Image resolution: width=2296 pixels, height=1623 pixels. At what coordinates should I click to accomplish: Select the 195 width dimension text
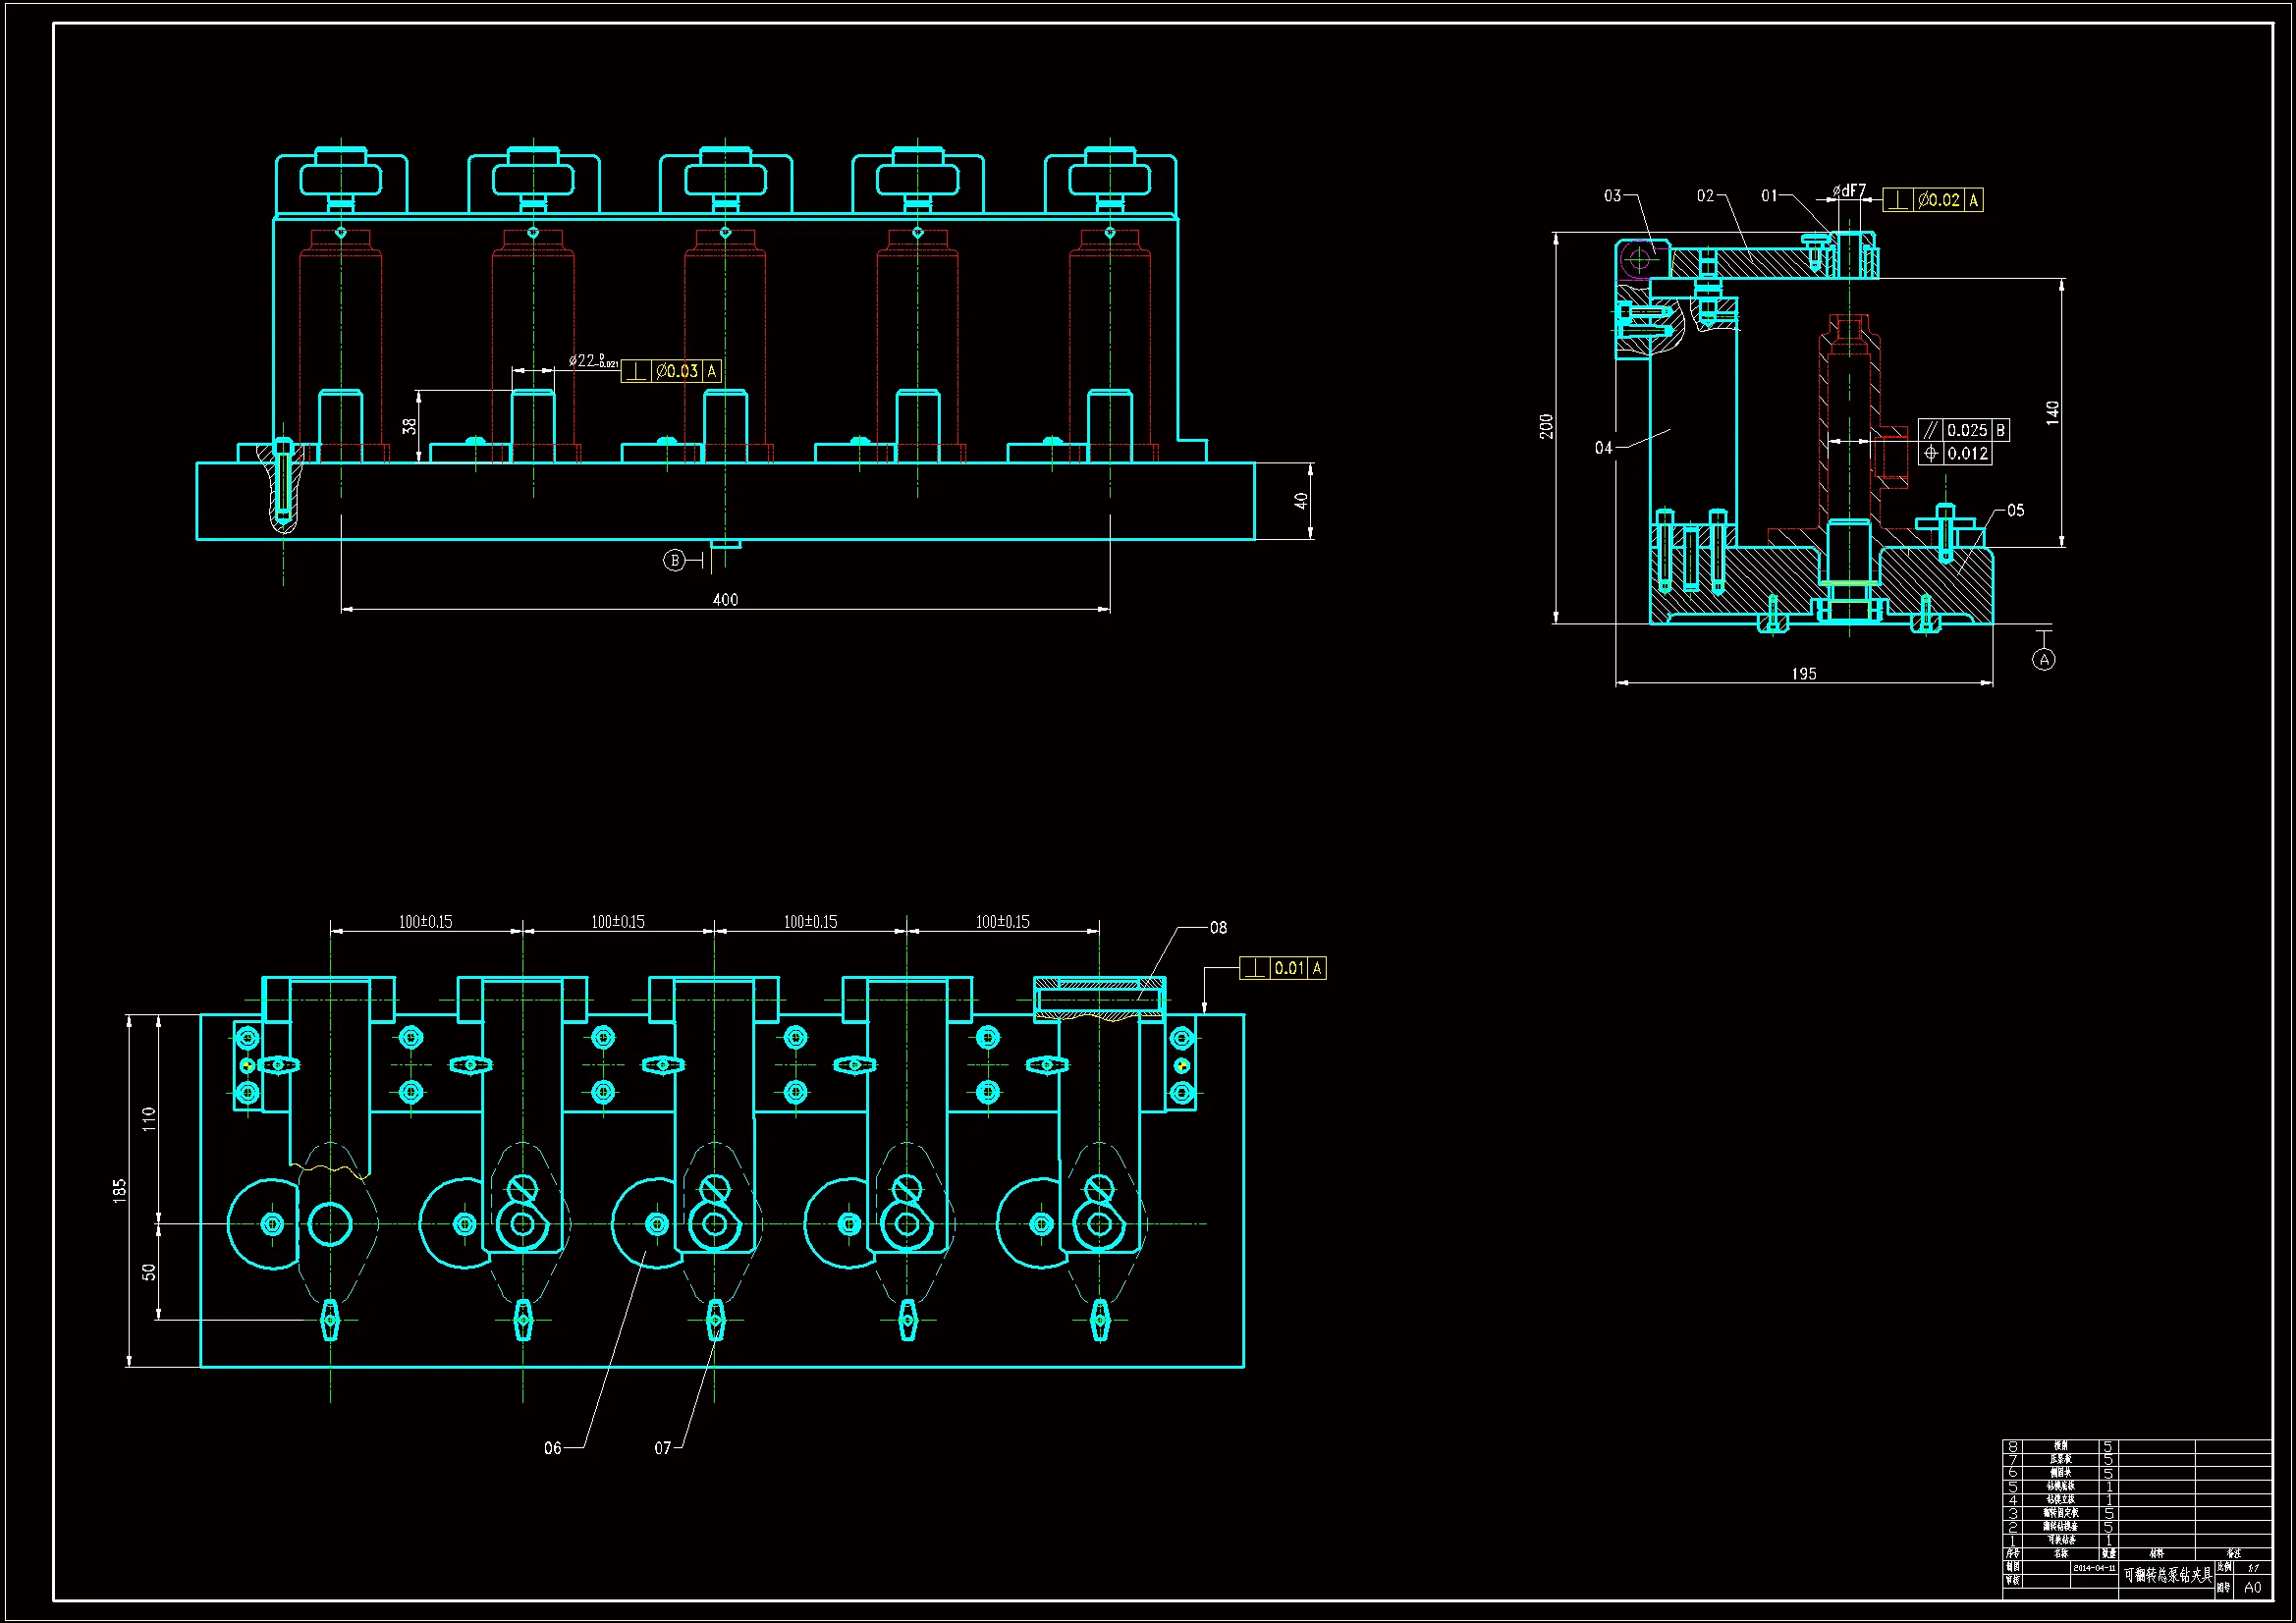pos(1803,674)
